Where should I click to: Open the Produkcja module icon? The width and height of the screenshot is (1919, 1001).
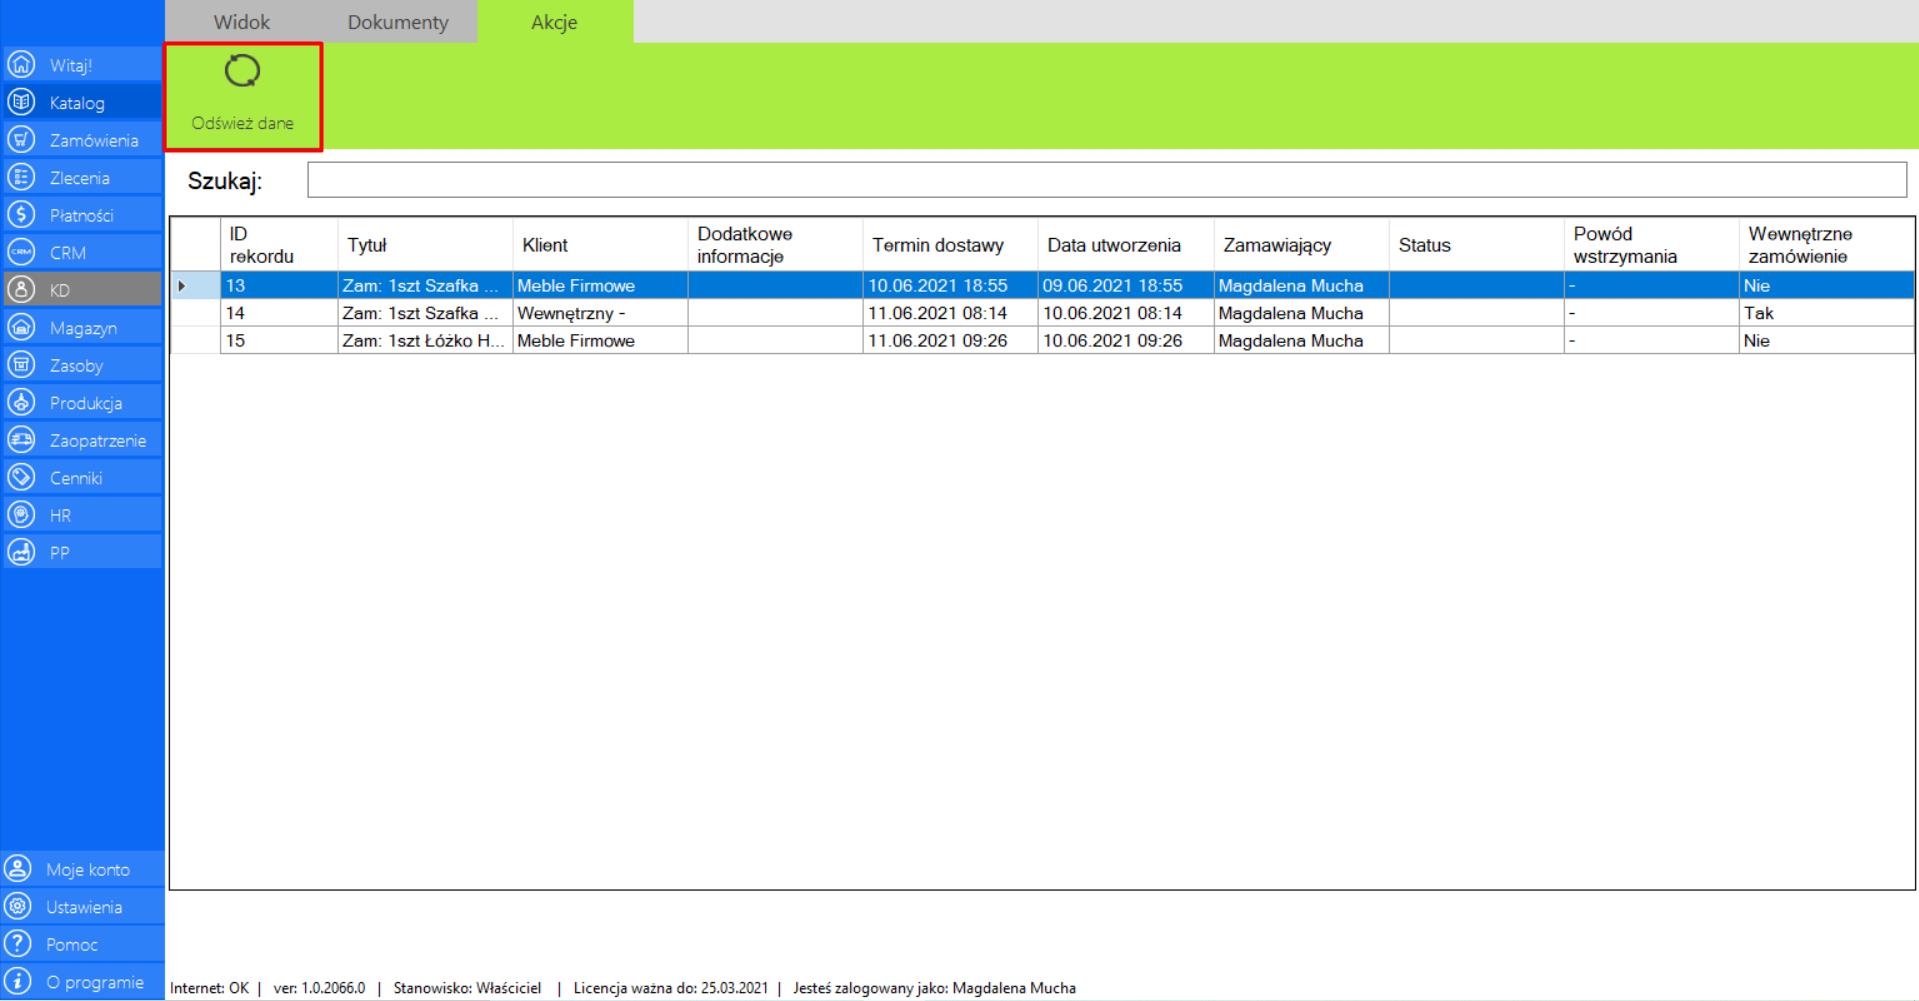click(x=20, y=403)
